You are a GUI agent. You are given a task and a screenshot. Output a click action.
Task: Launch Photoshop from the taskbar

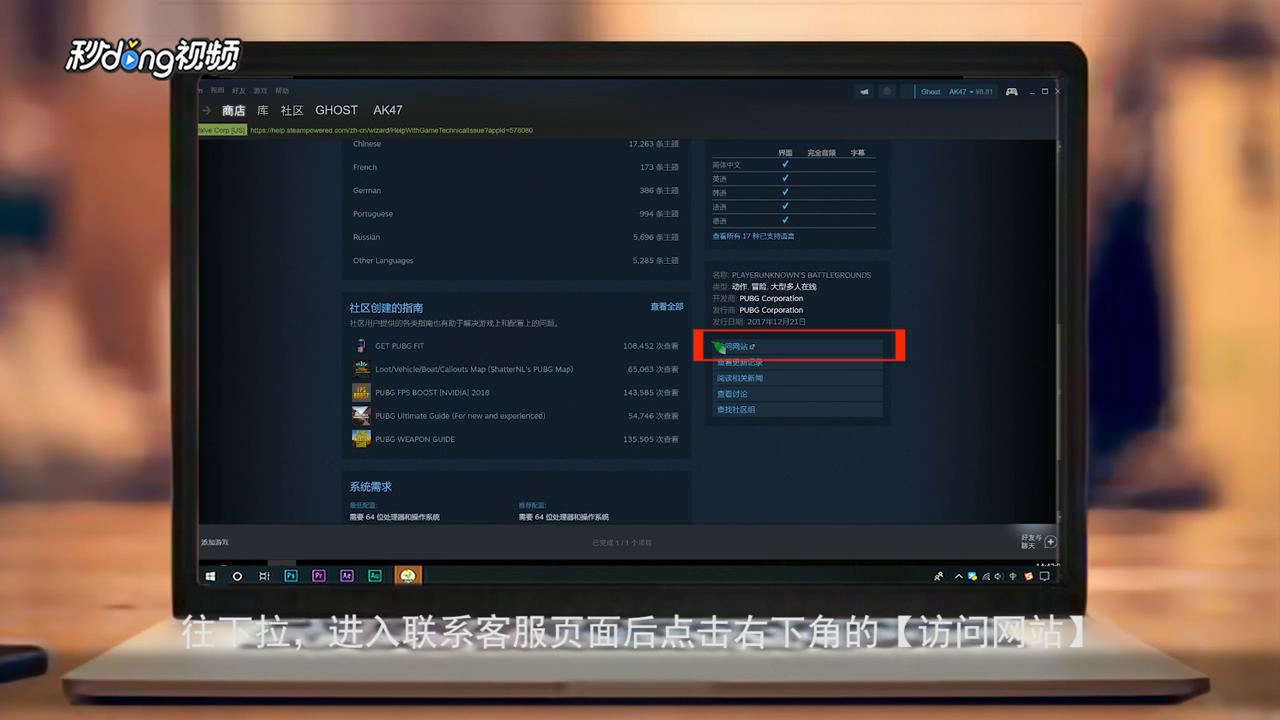291,576
